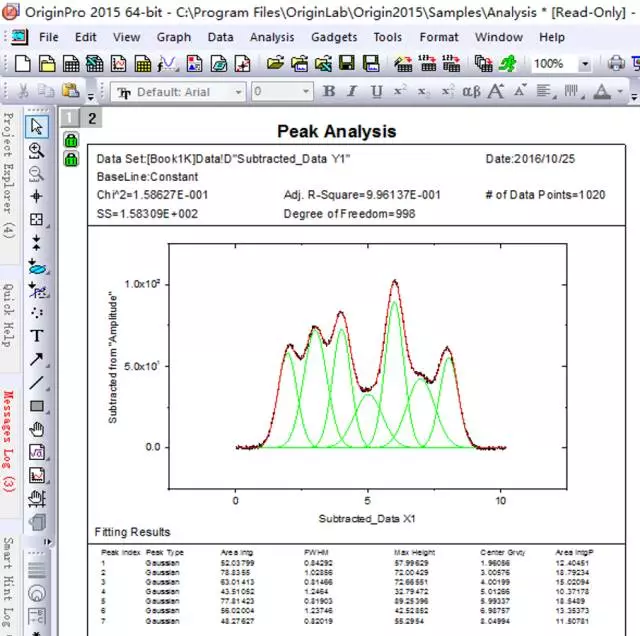
Task: Click the green lock icon beside Data Set
Action: 71,160
